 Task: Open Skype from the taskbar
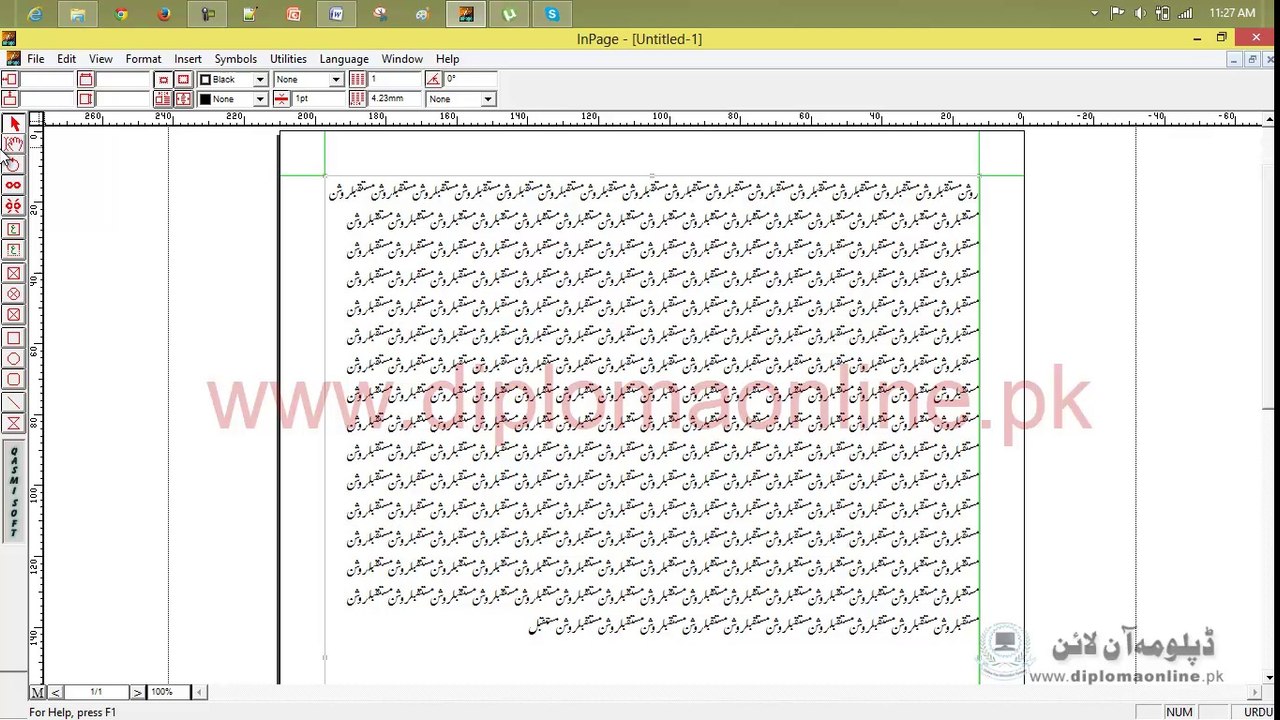click(x=552, y=14)
